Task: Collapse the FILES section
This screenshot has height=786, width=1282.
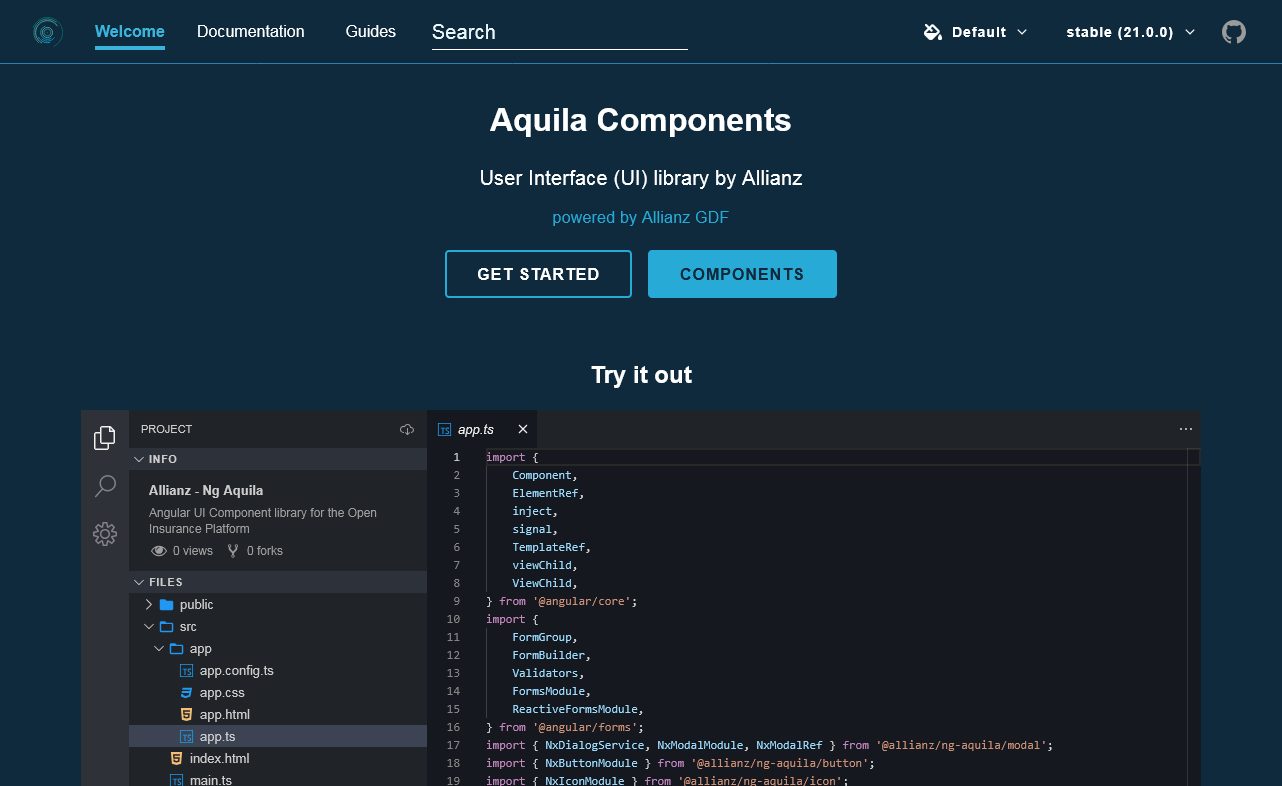Action: [165, 582]
